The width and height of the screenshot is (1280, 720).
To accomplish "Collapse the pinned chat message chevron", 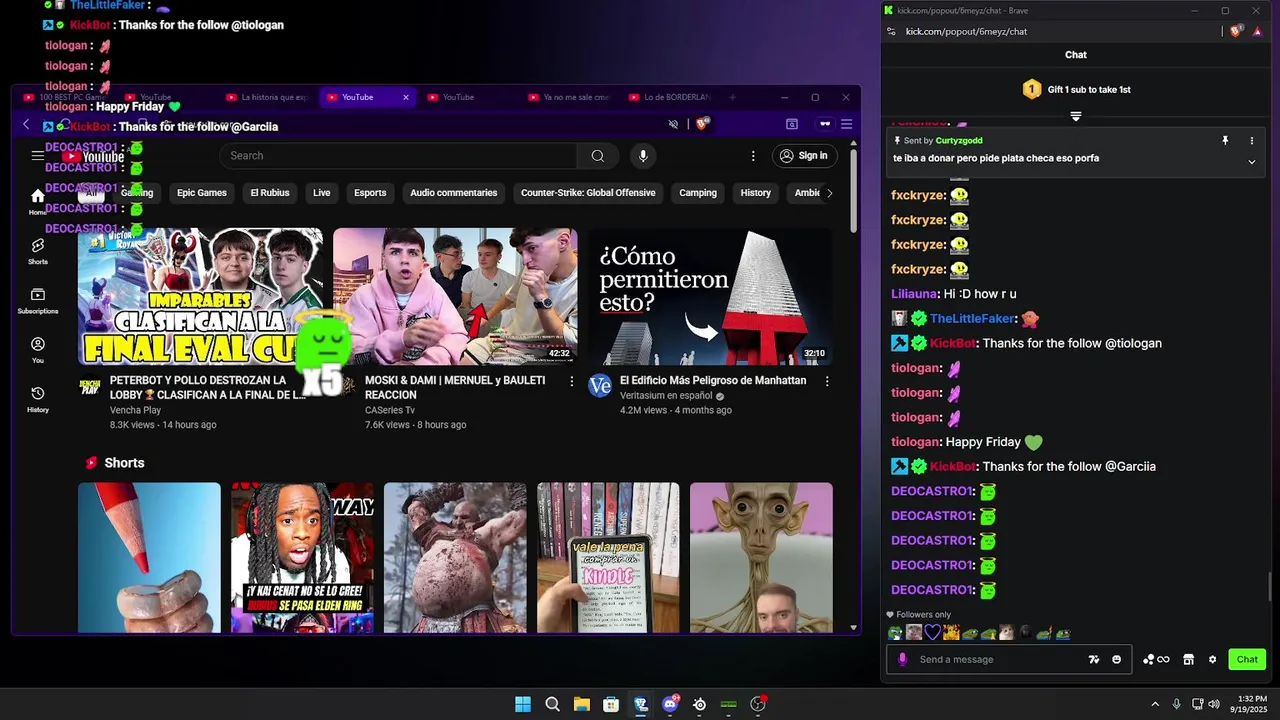I will click(1251, 162).
